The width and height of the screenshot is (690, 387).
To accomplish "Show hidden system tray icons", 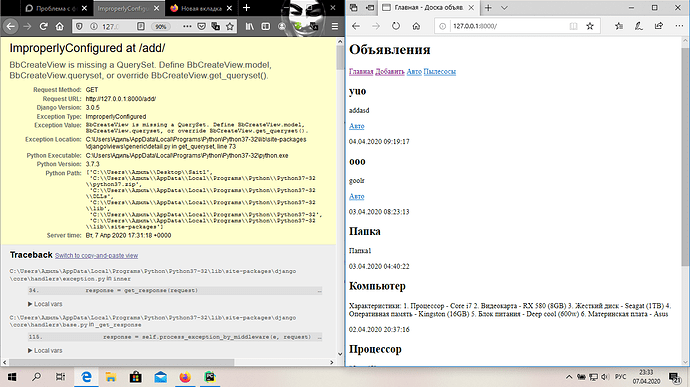I will 569,377.
